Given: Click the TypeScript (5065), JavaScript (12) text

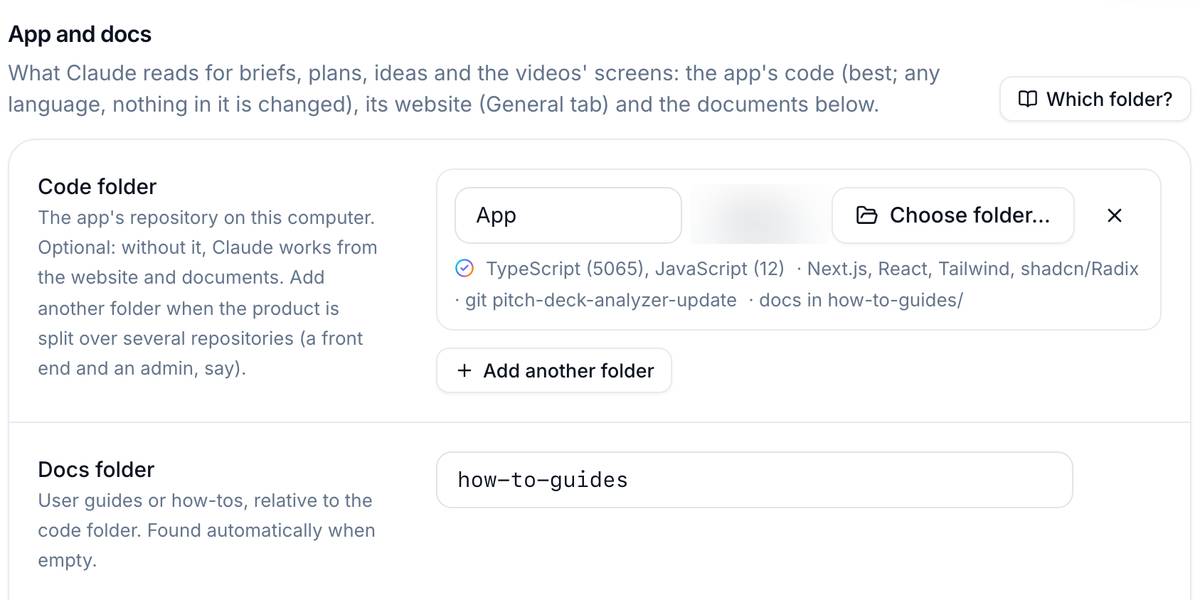Looking at the screenshot, I should [x=635, y=269].
